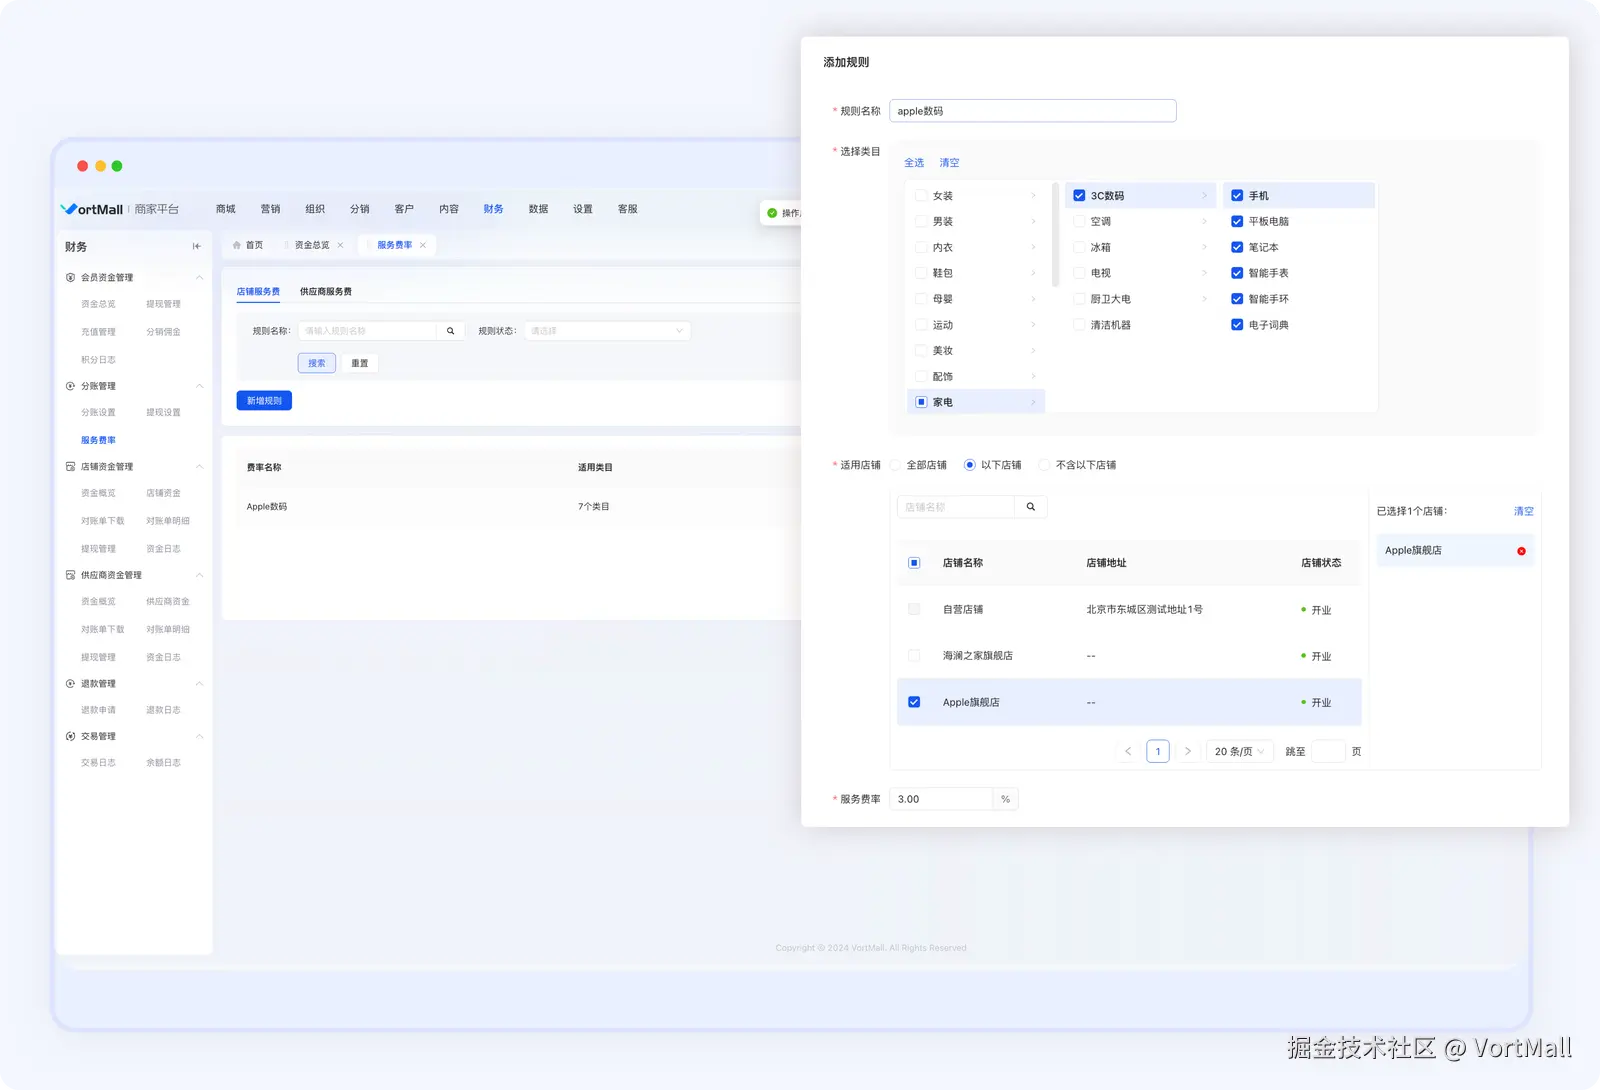The height and width of the screenshot is (1090, 1600).
Task: Open the 商城 top menu
Action: point(226,209)
